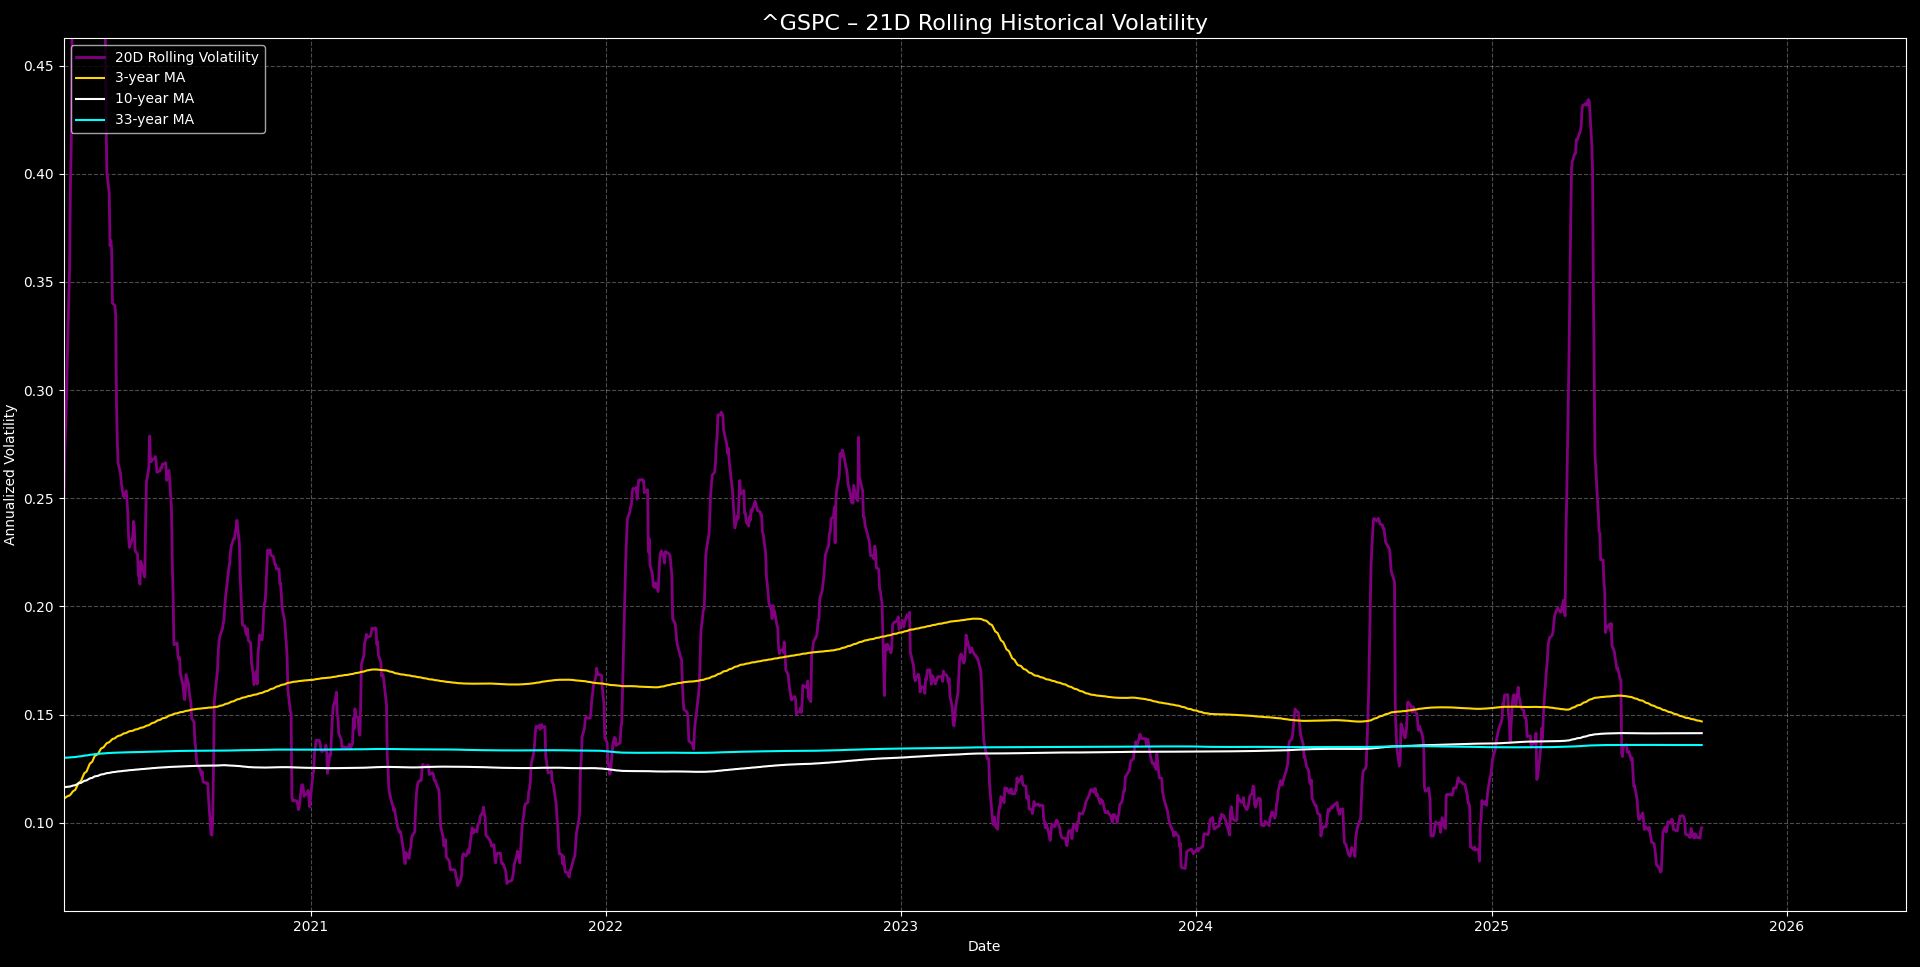
Task: Click the chart title '^GSPC – 21D Rolling Historical Volatility'
Action: 984,23
